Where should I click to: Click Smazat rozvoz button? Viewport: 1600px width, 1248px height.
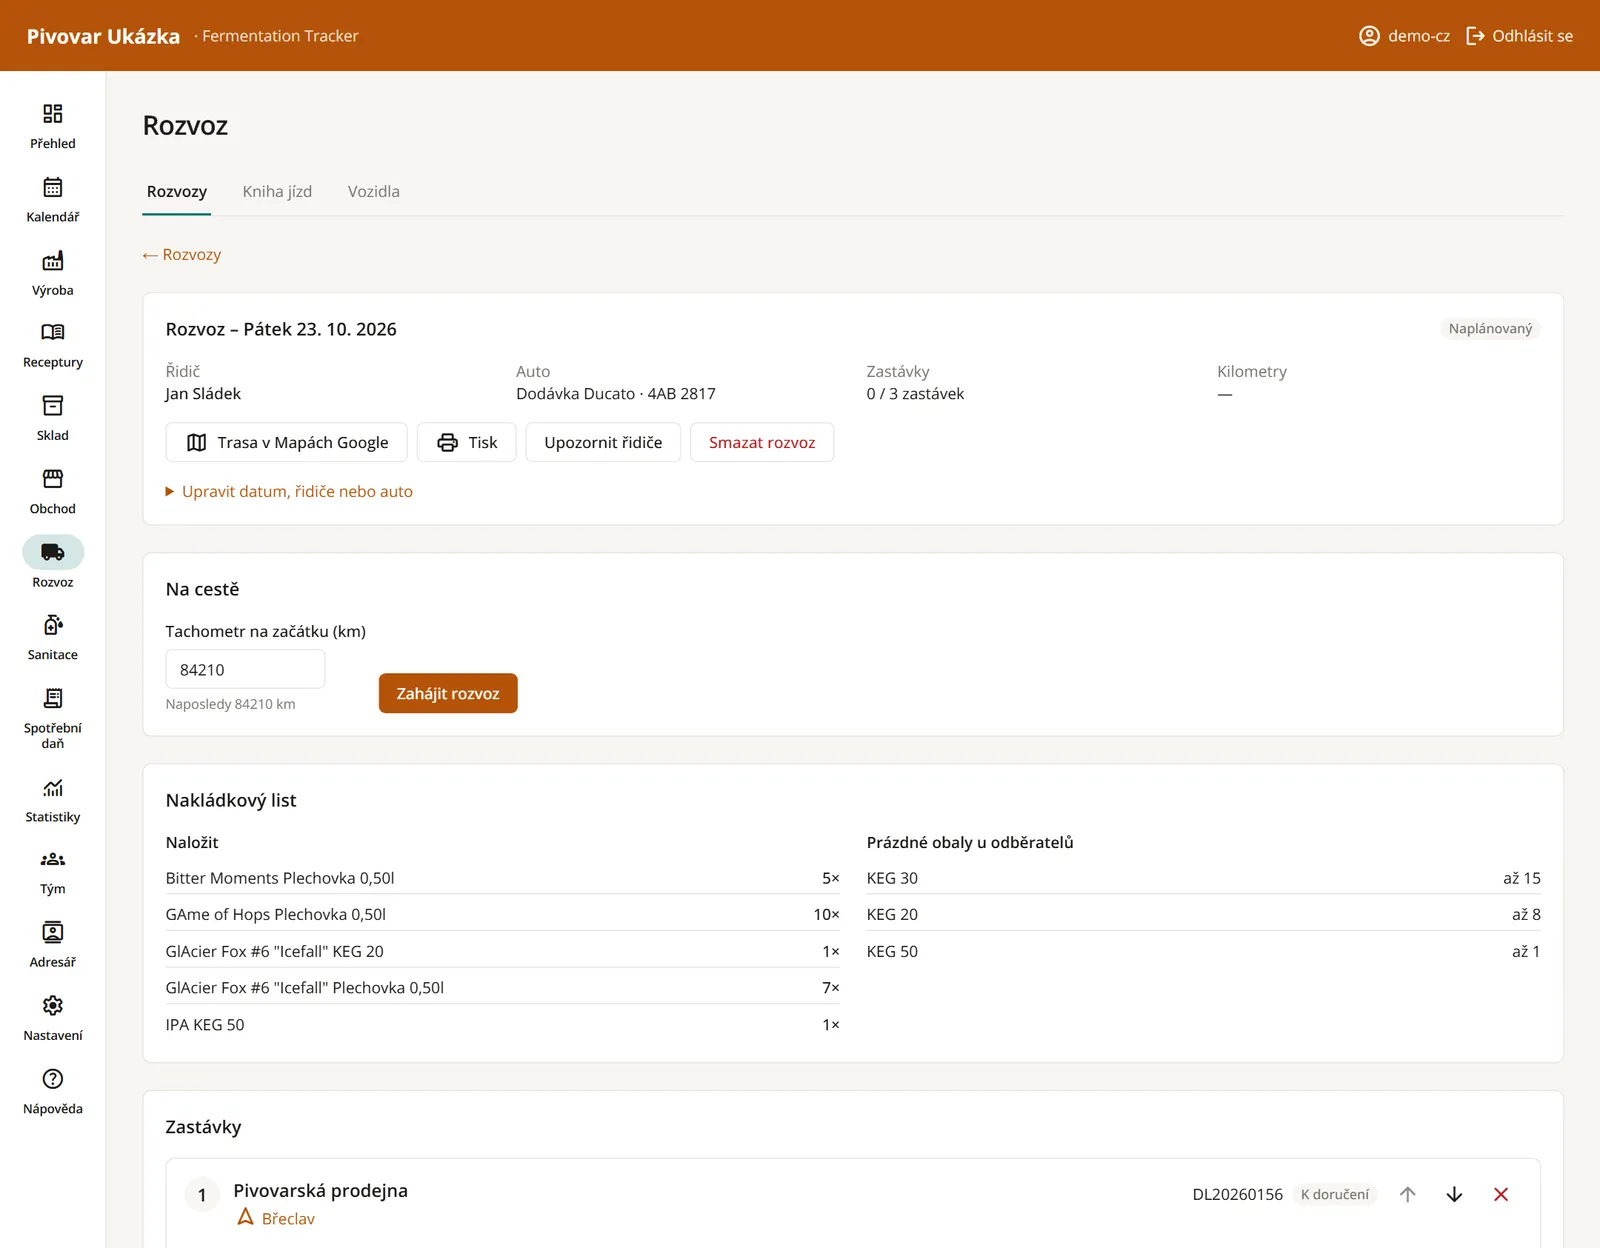762,442
